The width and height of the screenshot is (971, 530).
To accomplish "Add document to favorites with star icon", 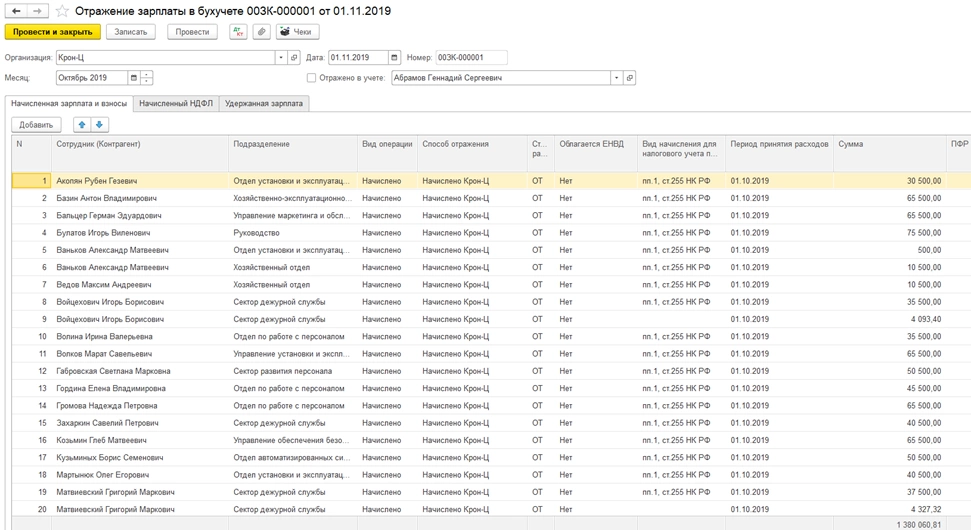I will (x=63, y=11).
